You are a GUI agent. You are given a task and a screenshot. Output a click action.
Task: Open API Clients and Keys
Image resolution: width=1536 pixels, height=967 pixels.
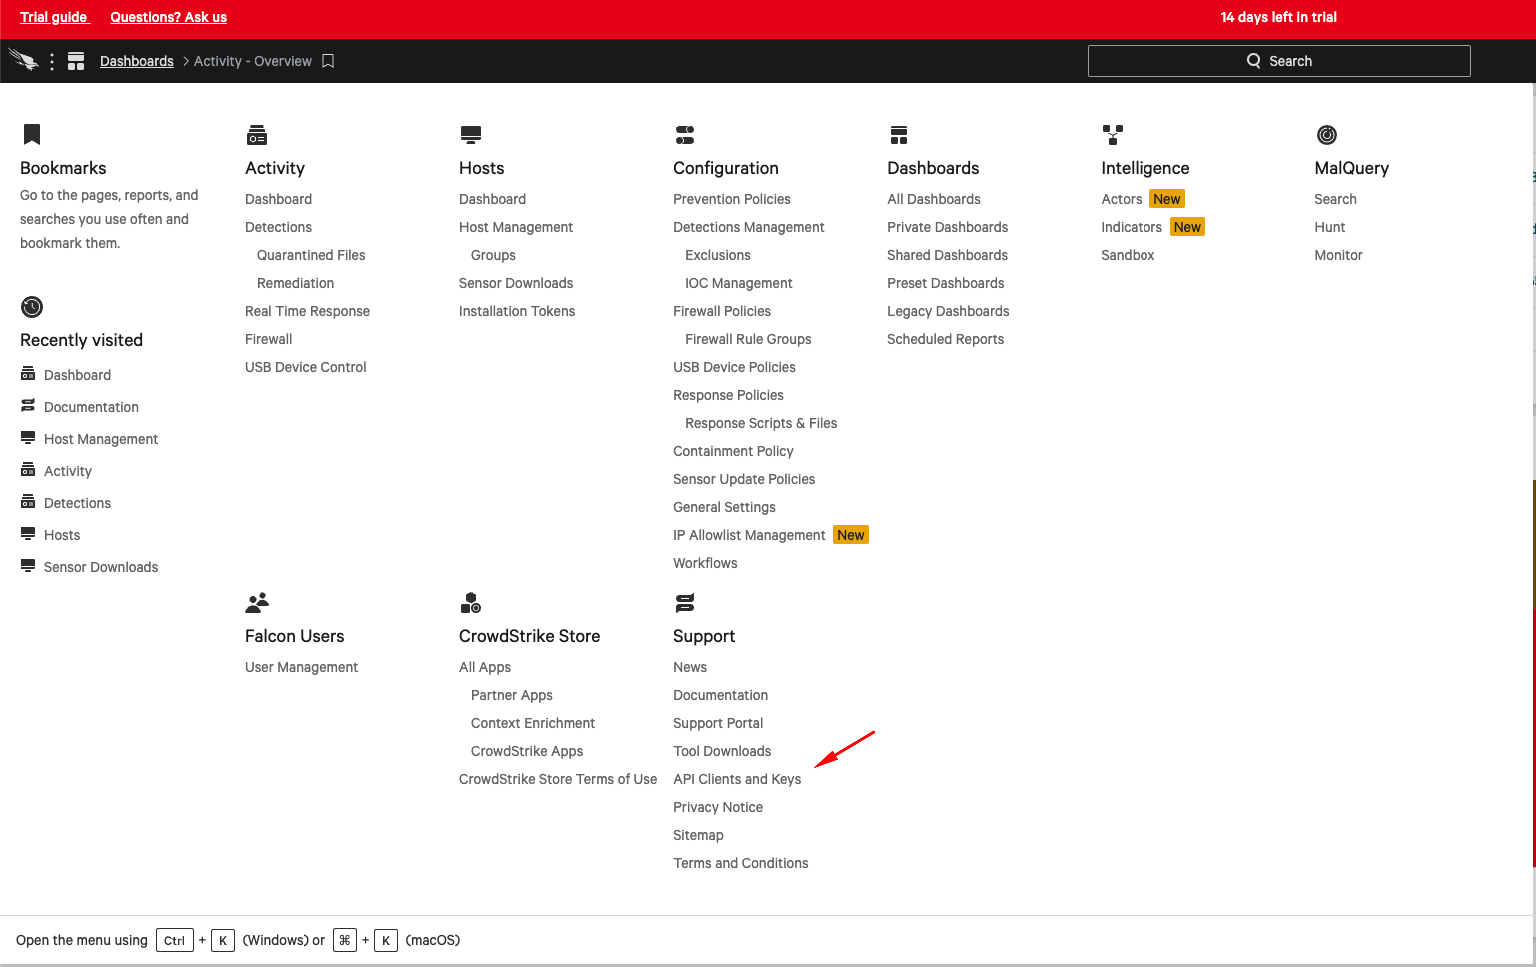point(737,779)
